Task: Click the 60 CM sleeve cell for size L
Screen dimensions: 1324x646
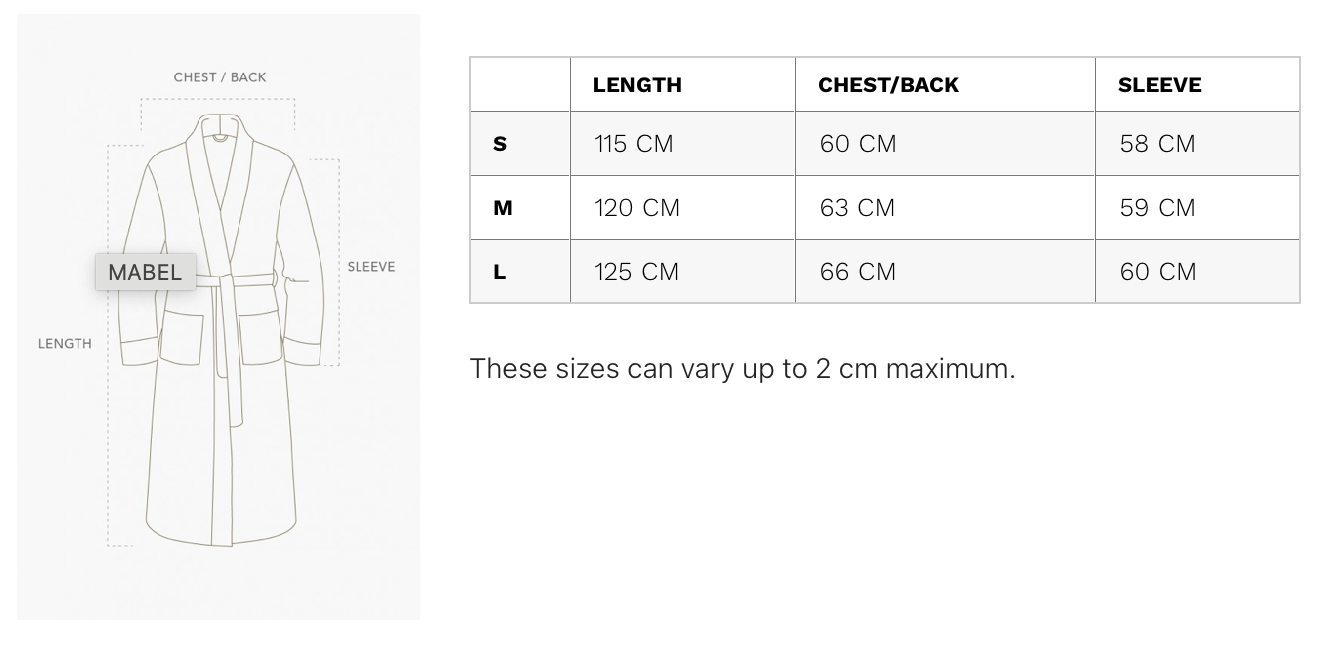Action: tap(1157, 272)
